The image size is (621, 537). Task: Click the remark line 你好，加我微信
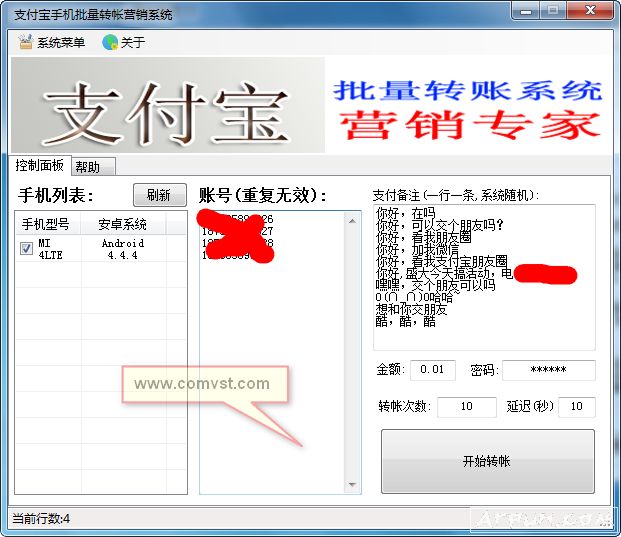point(417,249)
